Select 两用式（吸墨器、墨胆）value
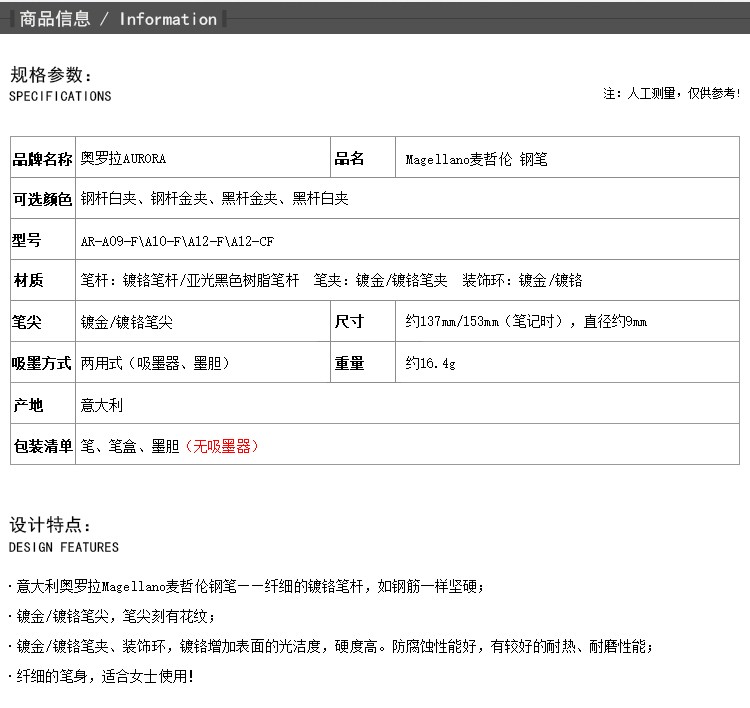This screenshot has width=750, height=708. pyautogui.click(x=155, y=363)
